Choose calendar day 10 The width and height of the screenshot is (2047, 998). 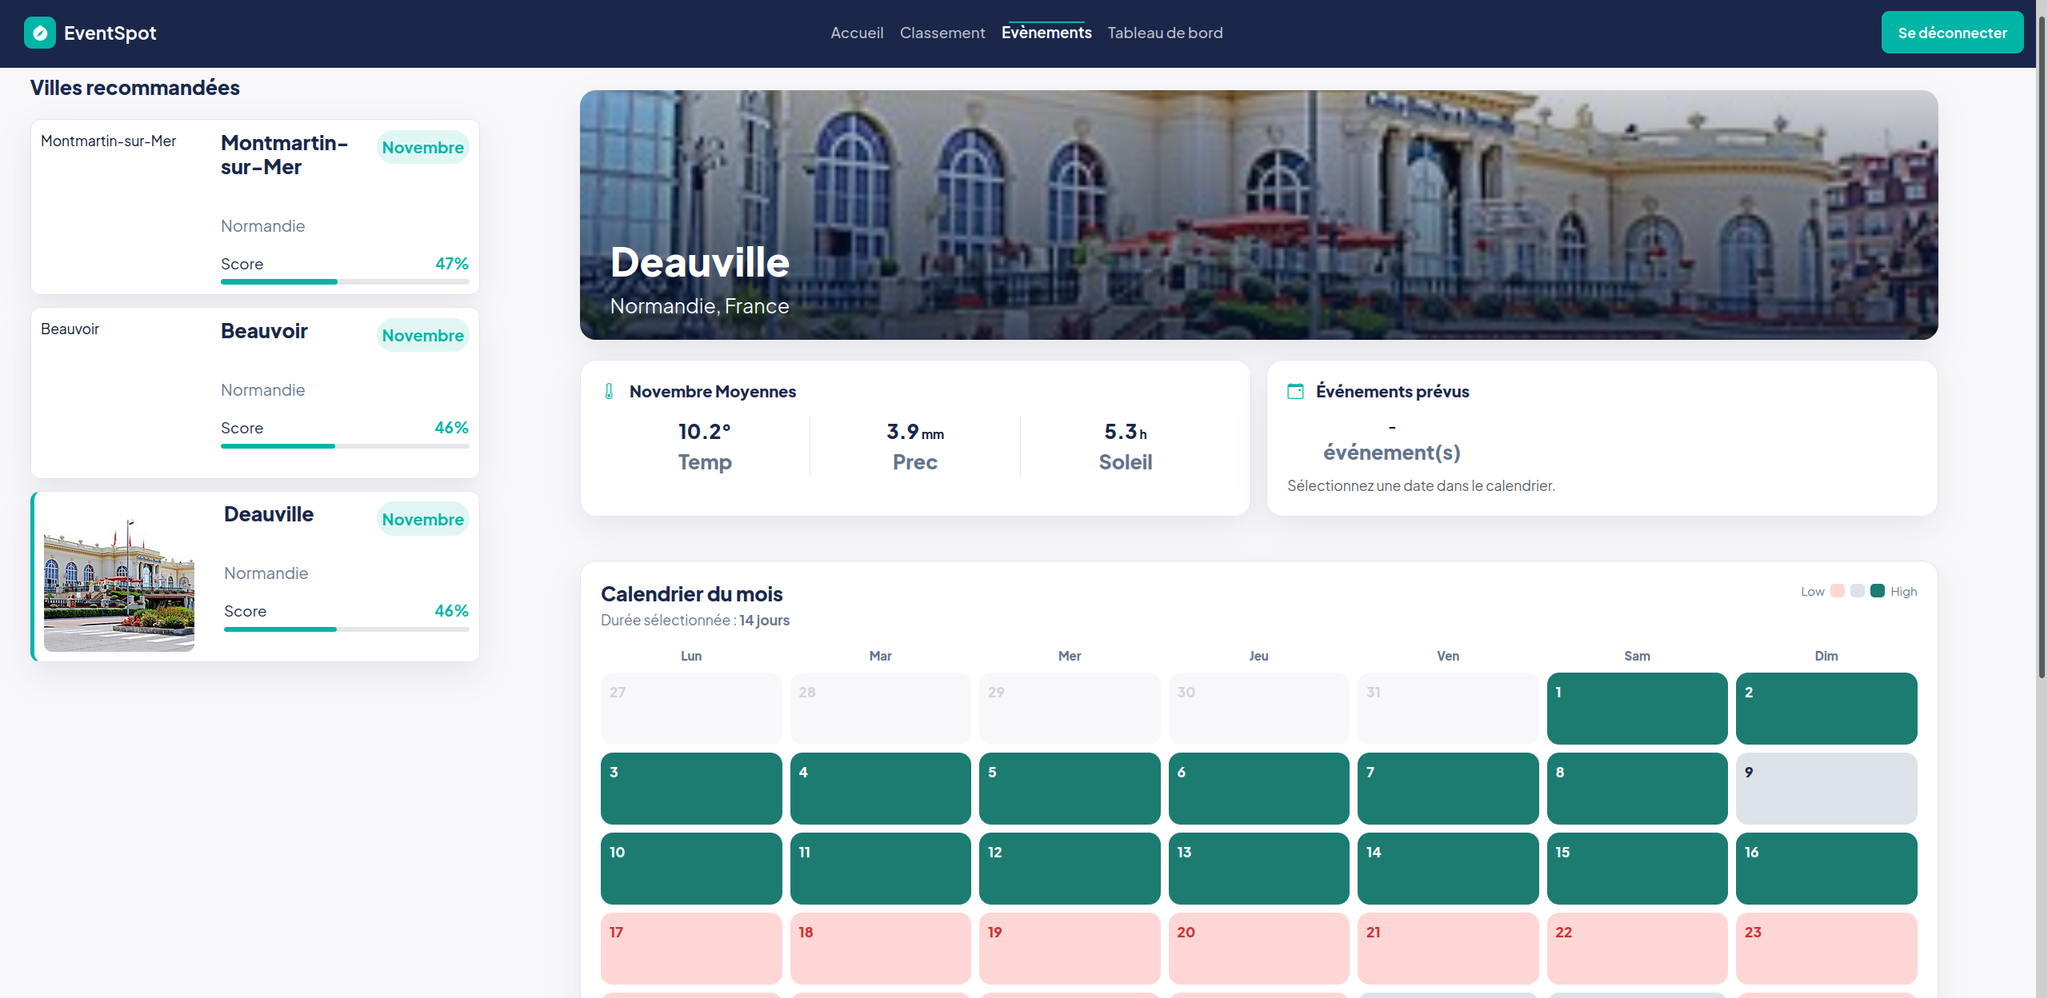click(691, 868)
